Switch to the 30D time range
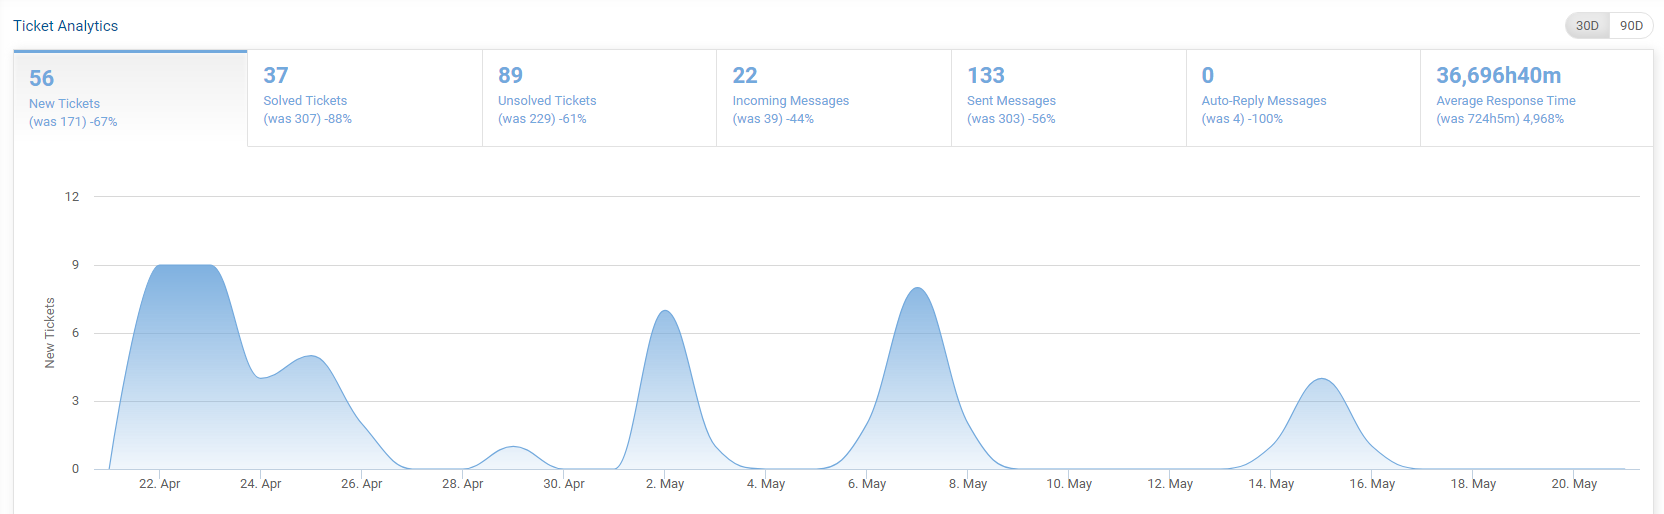The image size is (1664, 514). pyautogui.click(x=1587, y=26)
